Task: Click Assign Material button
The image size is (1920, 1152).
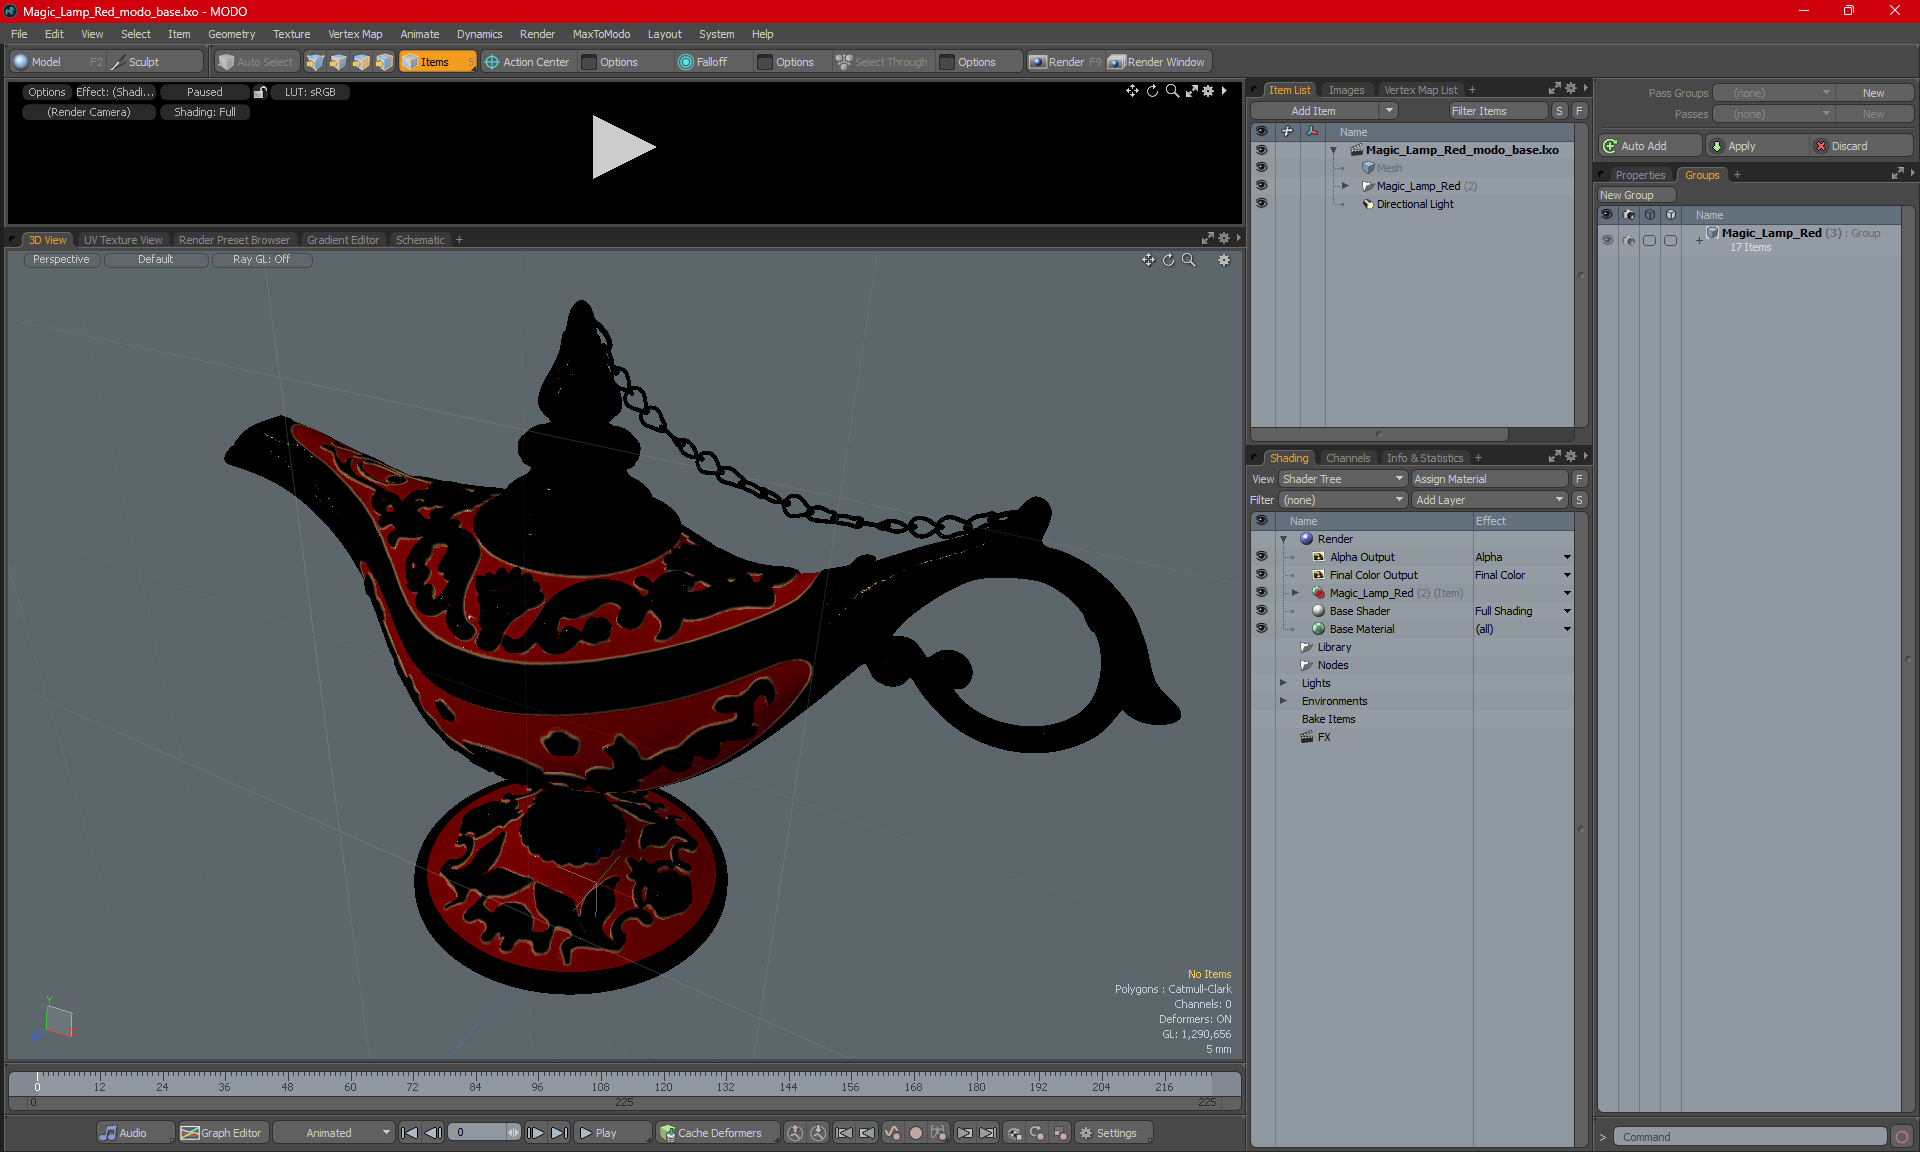Action: [x=1489, y=479]
